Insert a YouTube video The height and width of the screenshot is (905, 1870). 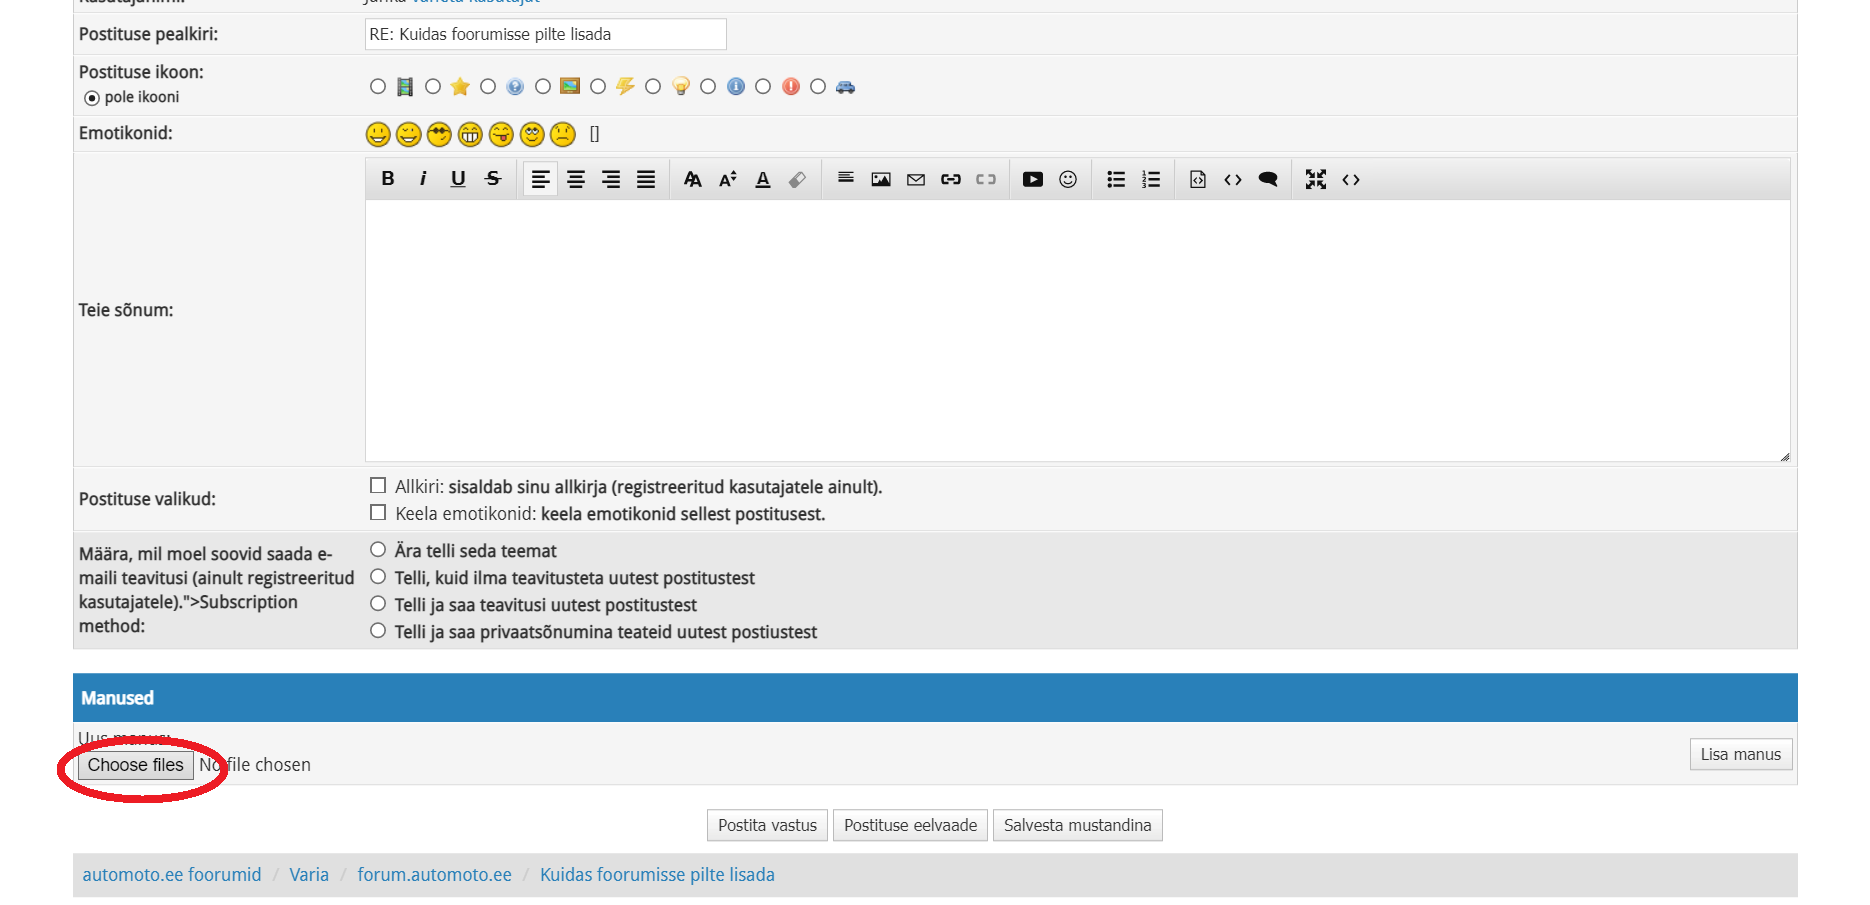(1033, 179)
